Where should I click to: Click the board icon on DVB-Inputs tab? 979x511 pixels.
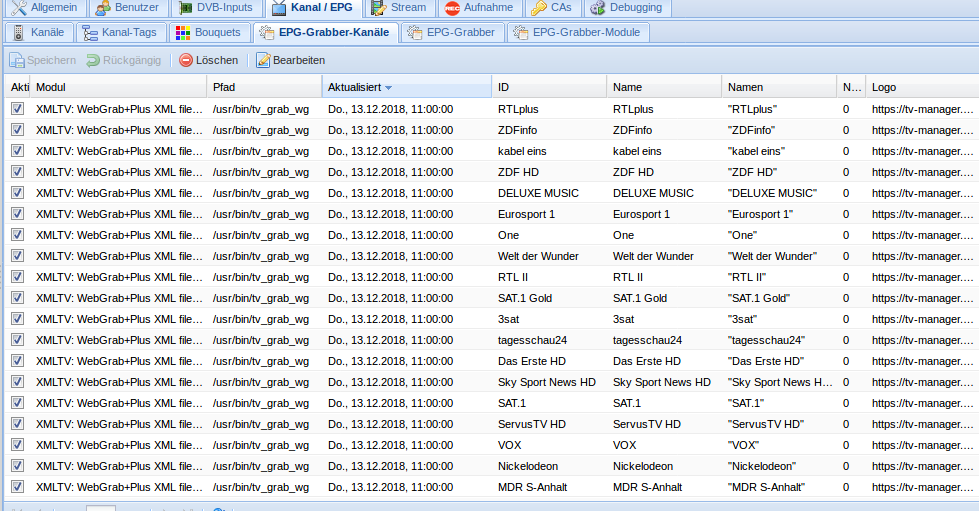pos(185,7)
